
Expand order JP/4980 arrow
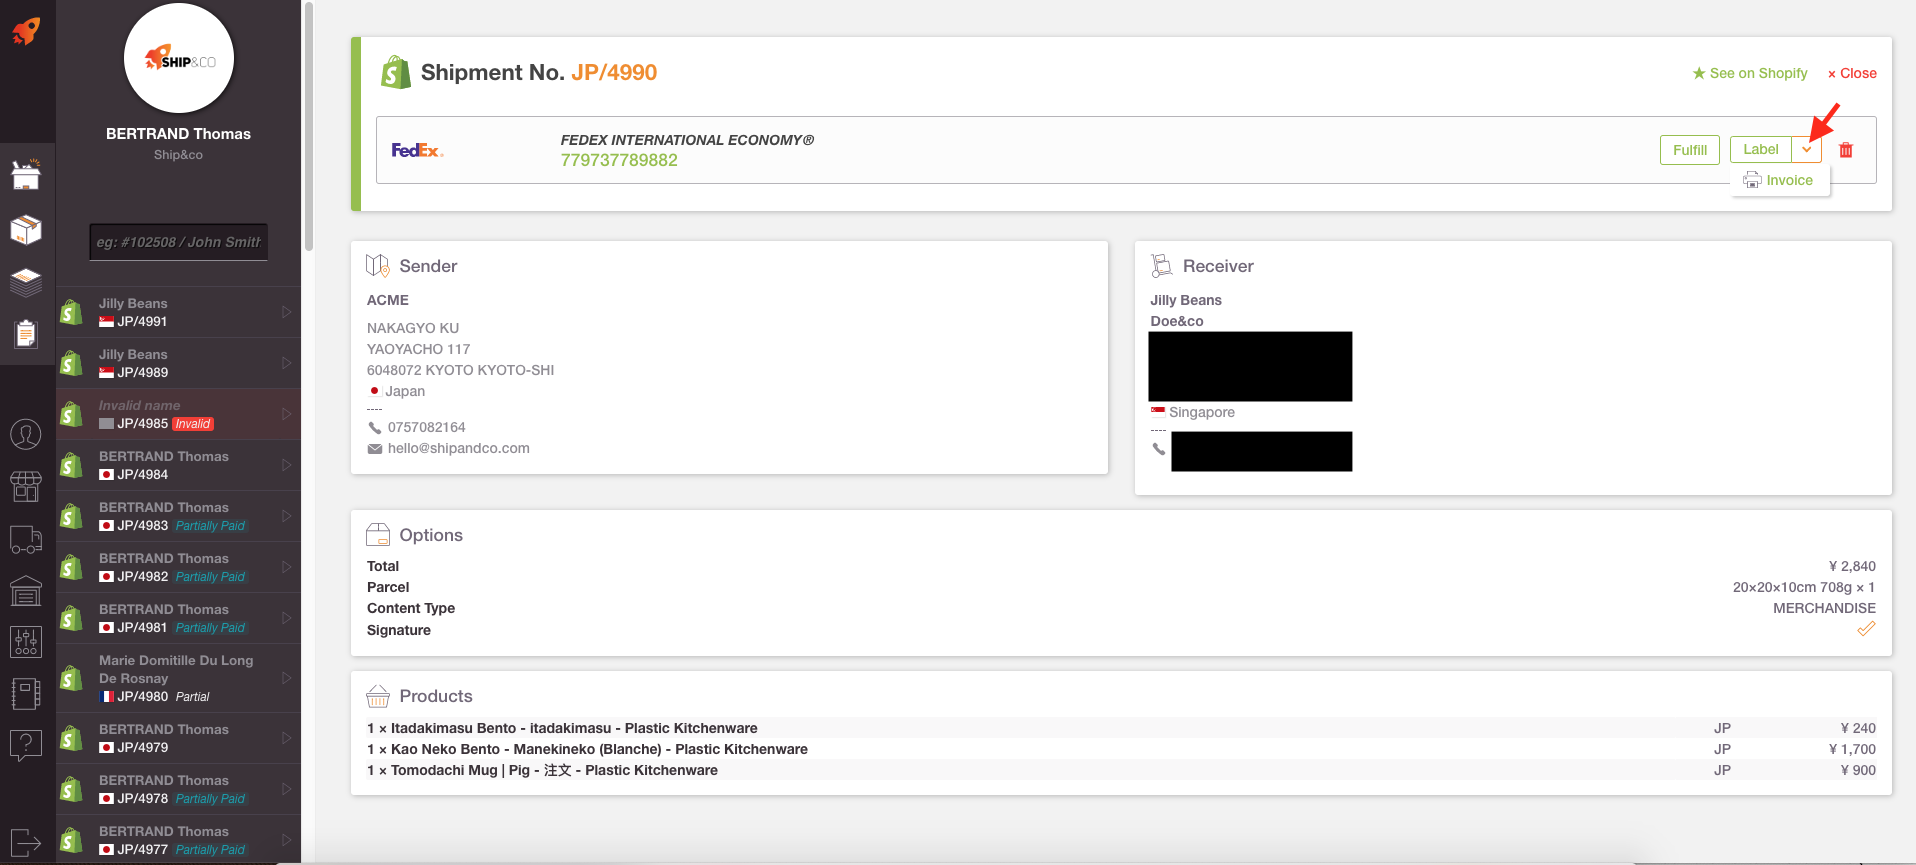(286, 678)
